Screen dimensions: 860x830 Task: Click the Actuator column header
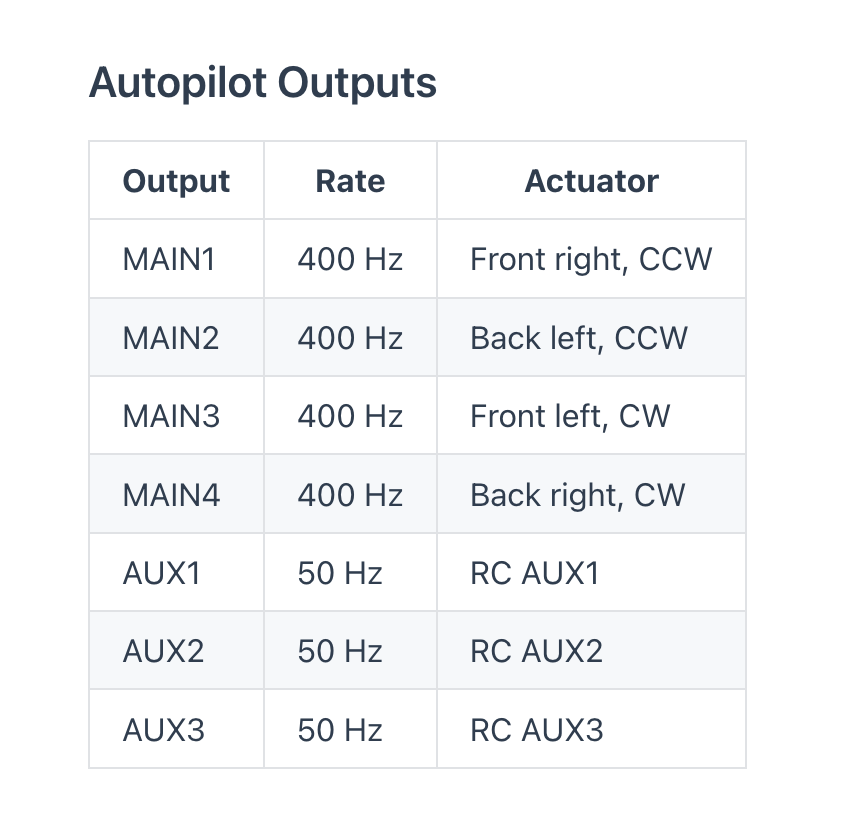click(591, 181)
